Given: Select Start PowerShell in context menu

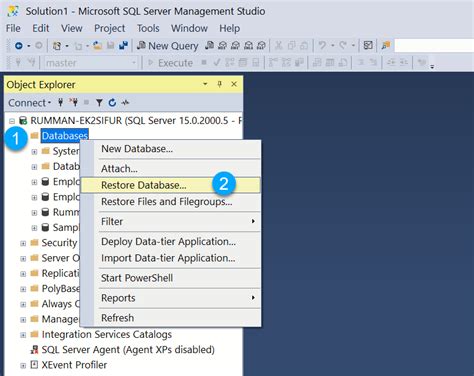Looking at the screenshot, I should coord(170,278).
